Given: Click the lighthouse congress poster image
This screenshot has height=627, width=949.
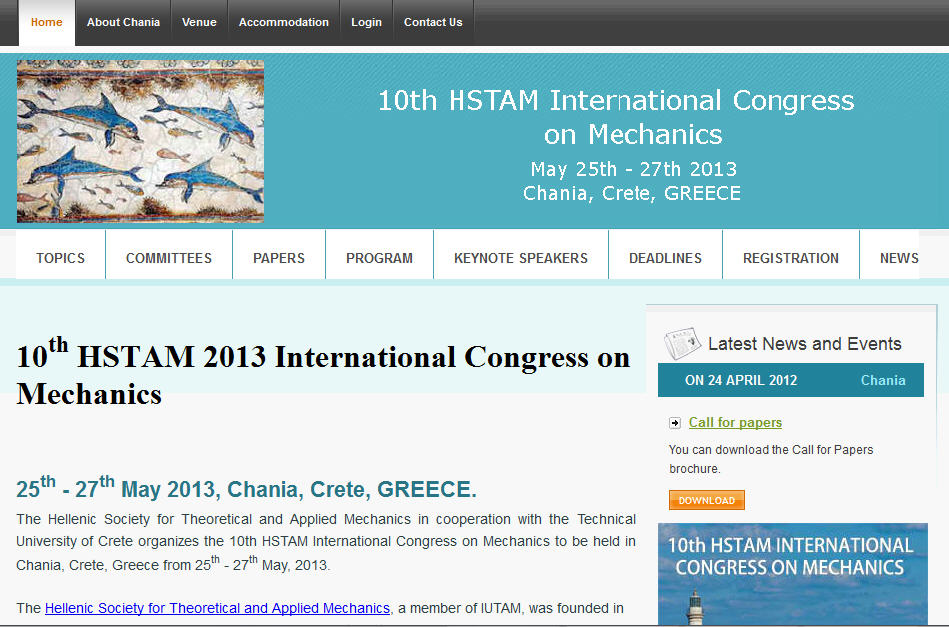Looking at the screenshot, I should [793, 574].
